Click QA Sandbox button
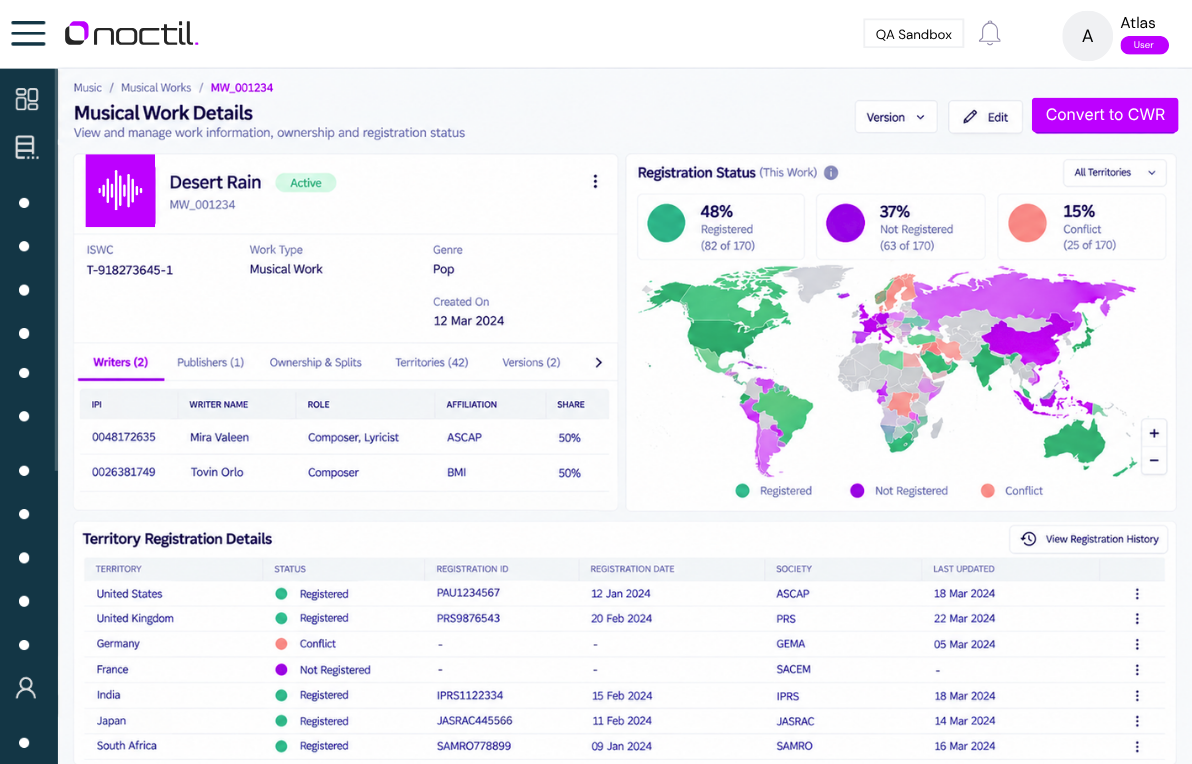This screenshot has height=764, width=1192. point(913,34)
